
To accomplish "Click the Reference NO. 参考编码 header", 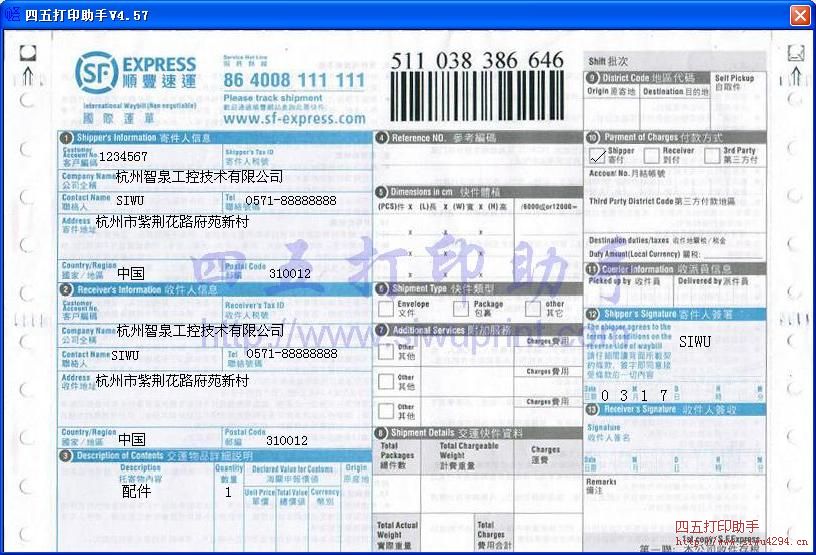I will point(478,137).
